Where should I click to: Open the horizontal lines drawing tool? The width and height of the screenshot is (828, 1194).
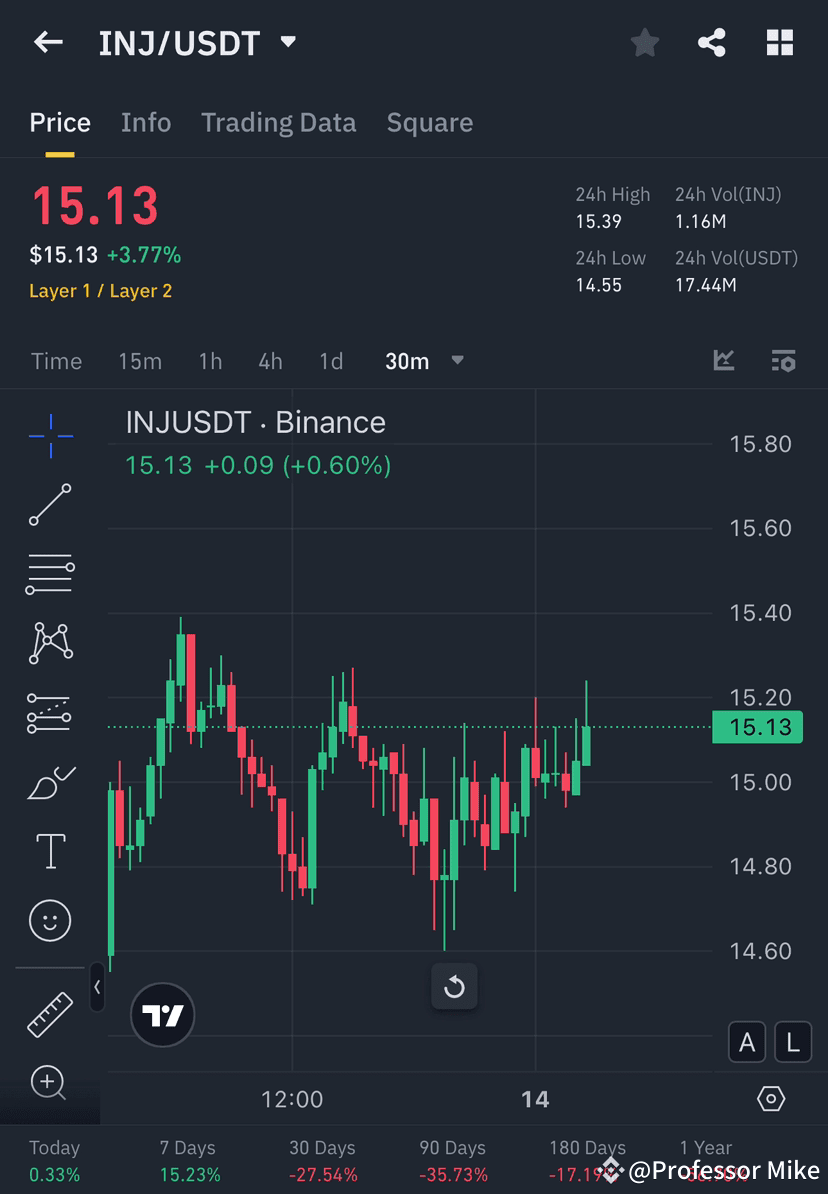click(50, 574)
